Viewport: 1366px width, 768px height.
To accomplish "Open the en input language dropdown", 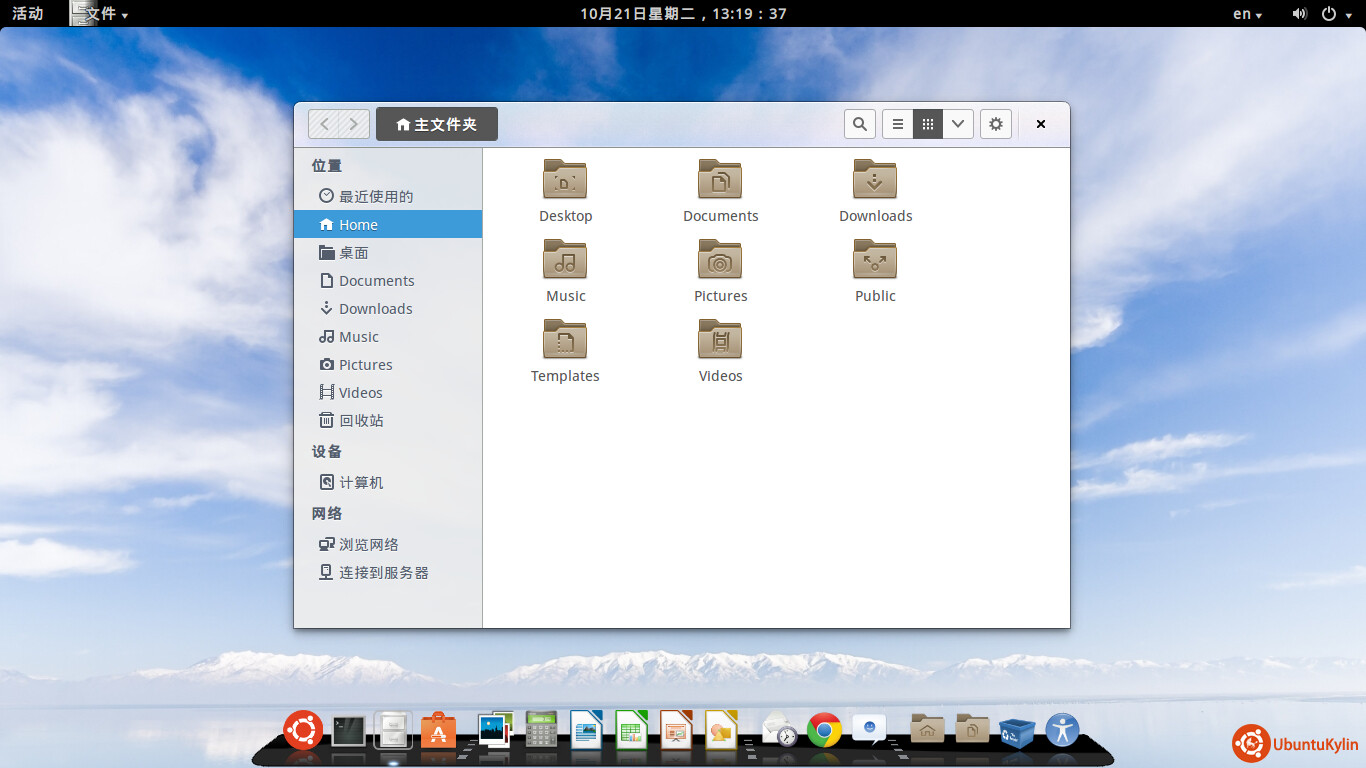I will [1247, 14].
